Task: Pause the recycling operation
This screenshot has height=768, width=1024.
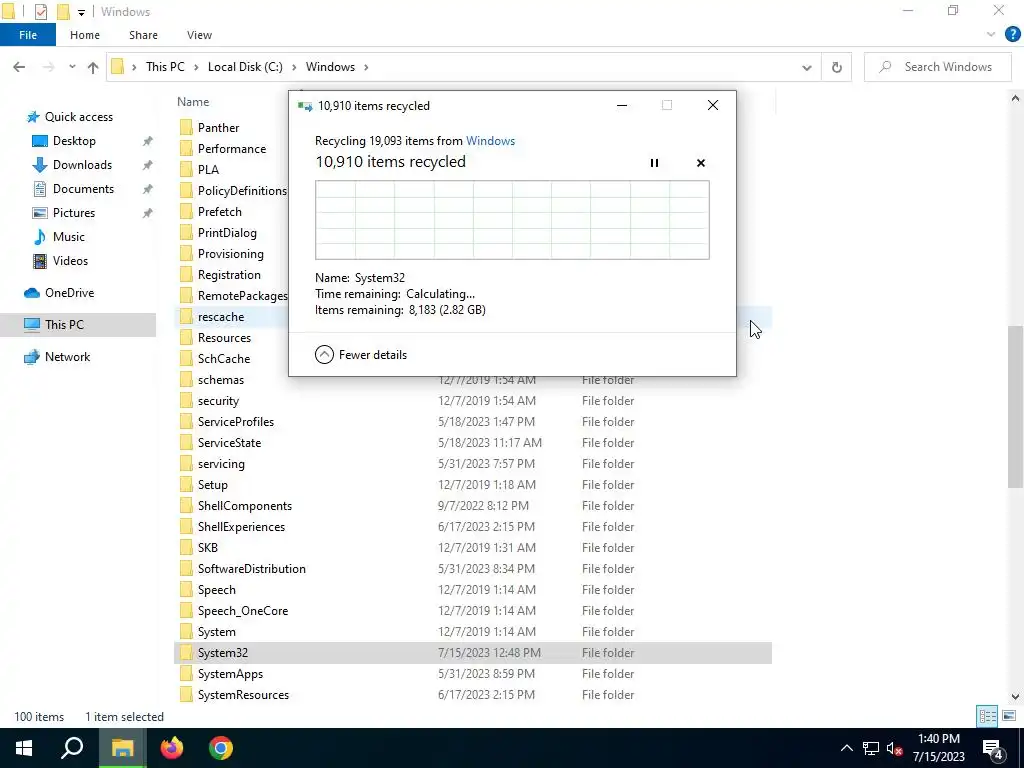Action: (654, 163)
